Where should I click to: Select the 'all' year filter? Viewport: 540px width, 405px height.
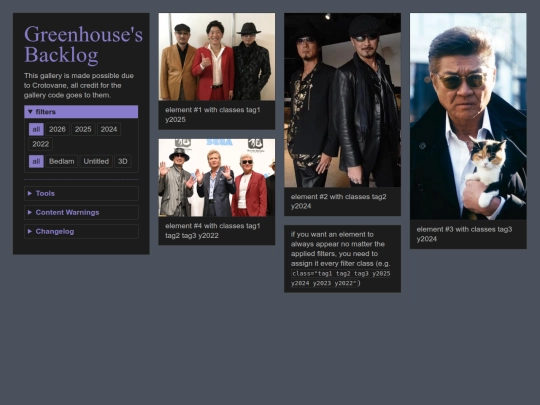tap(36, 129)
